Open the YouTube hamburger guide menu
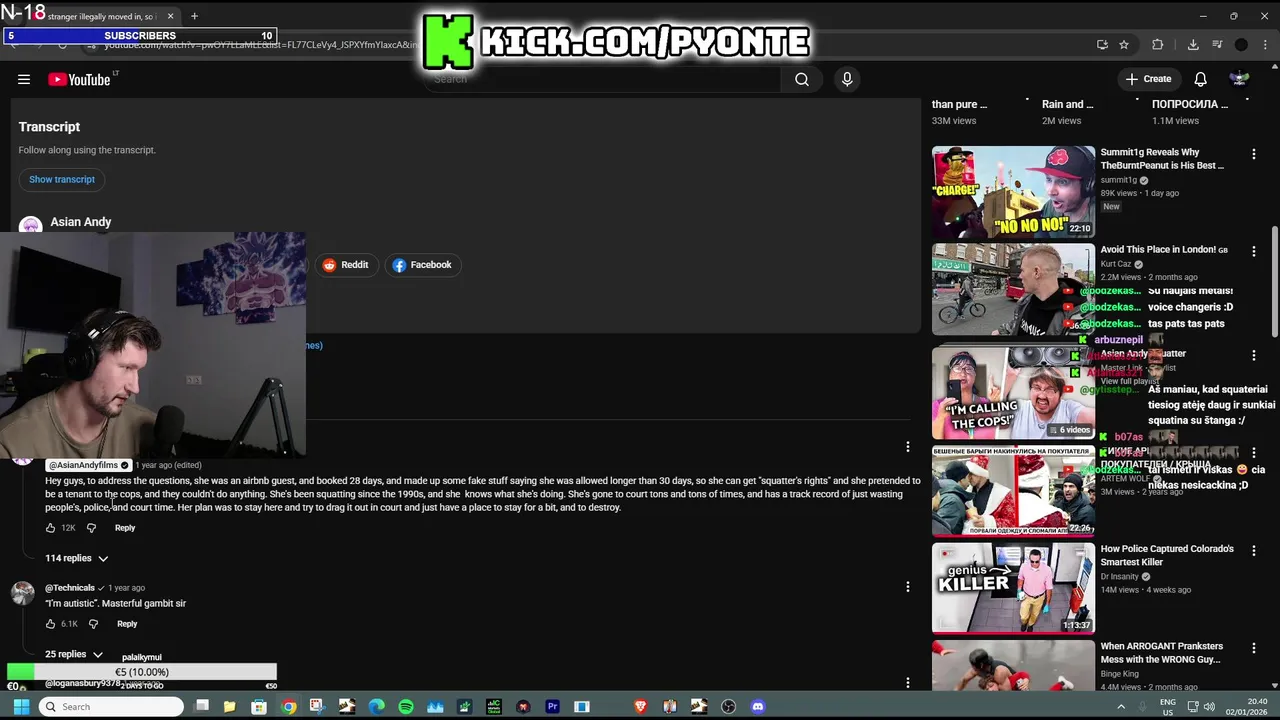 click(x=24, y=79)
